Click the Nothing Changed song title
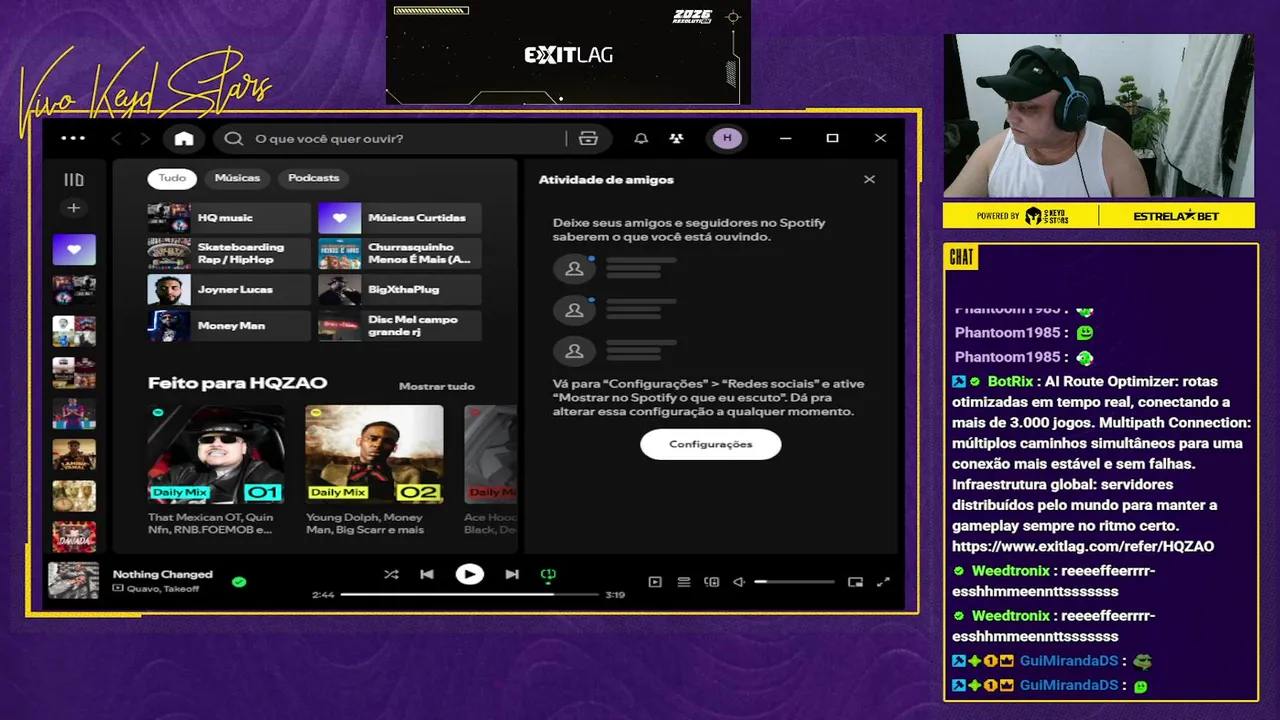Image resolution: width=1280 pixels, height=720 pixels. click(x=163, y=574)
